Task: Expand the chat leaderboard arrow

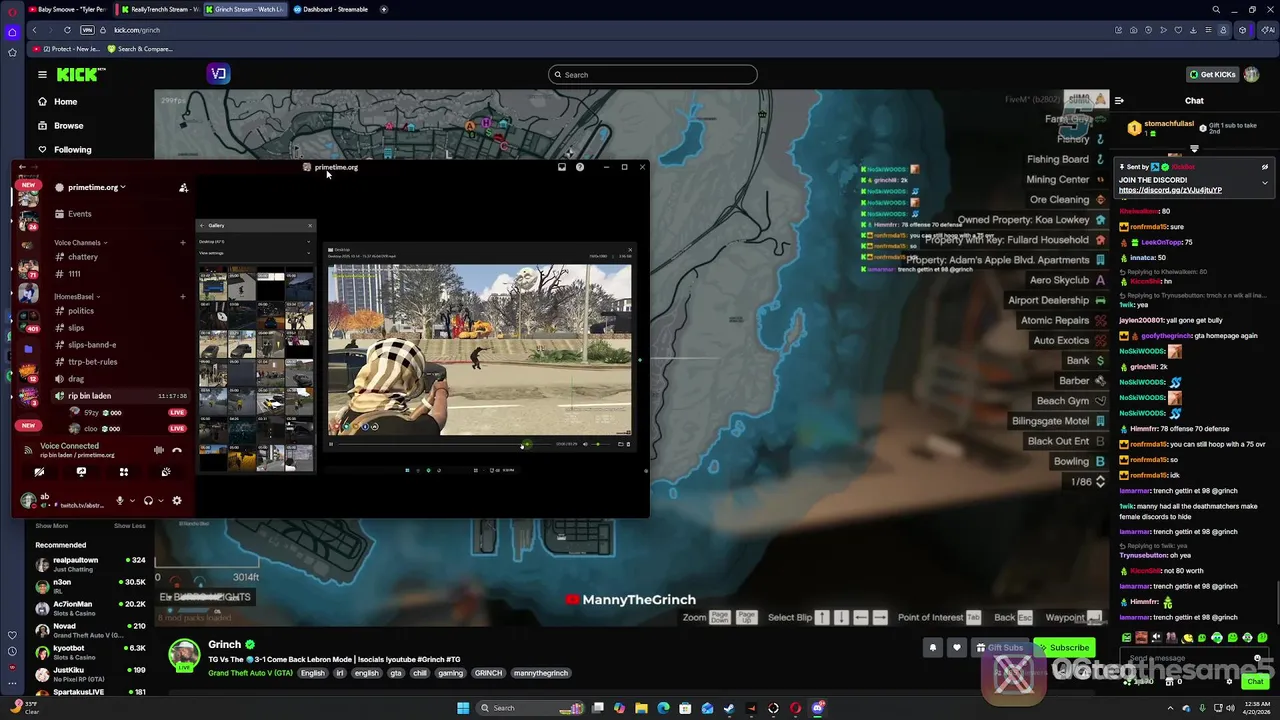Action: click(x=1194, y=149)
